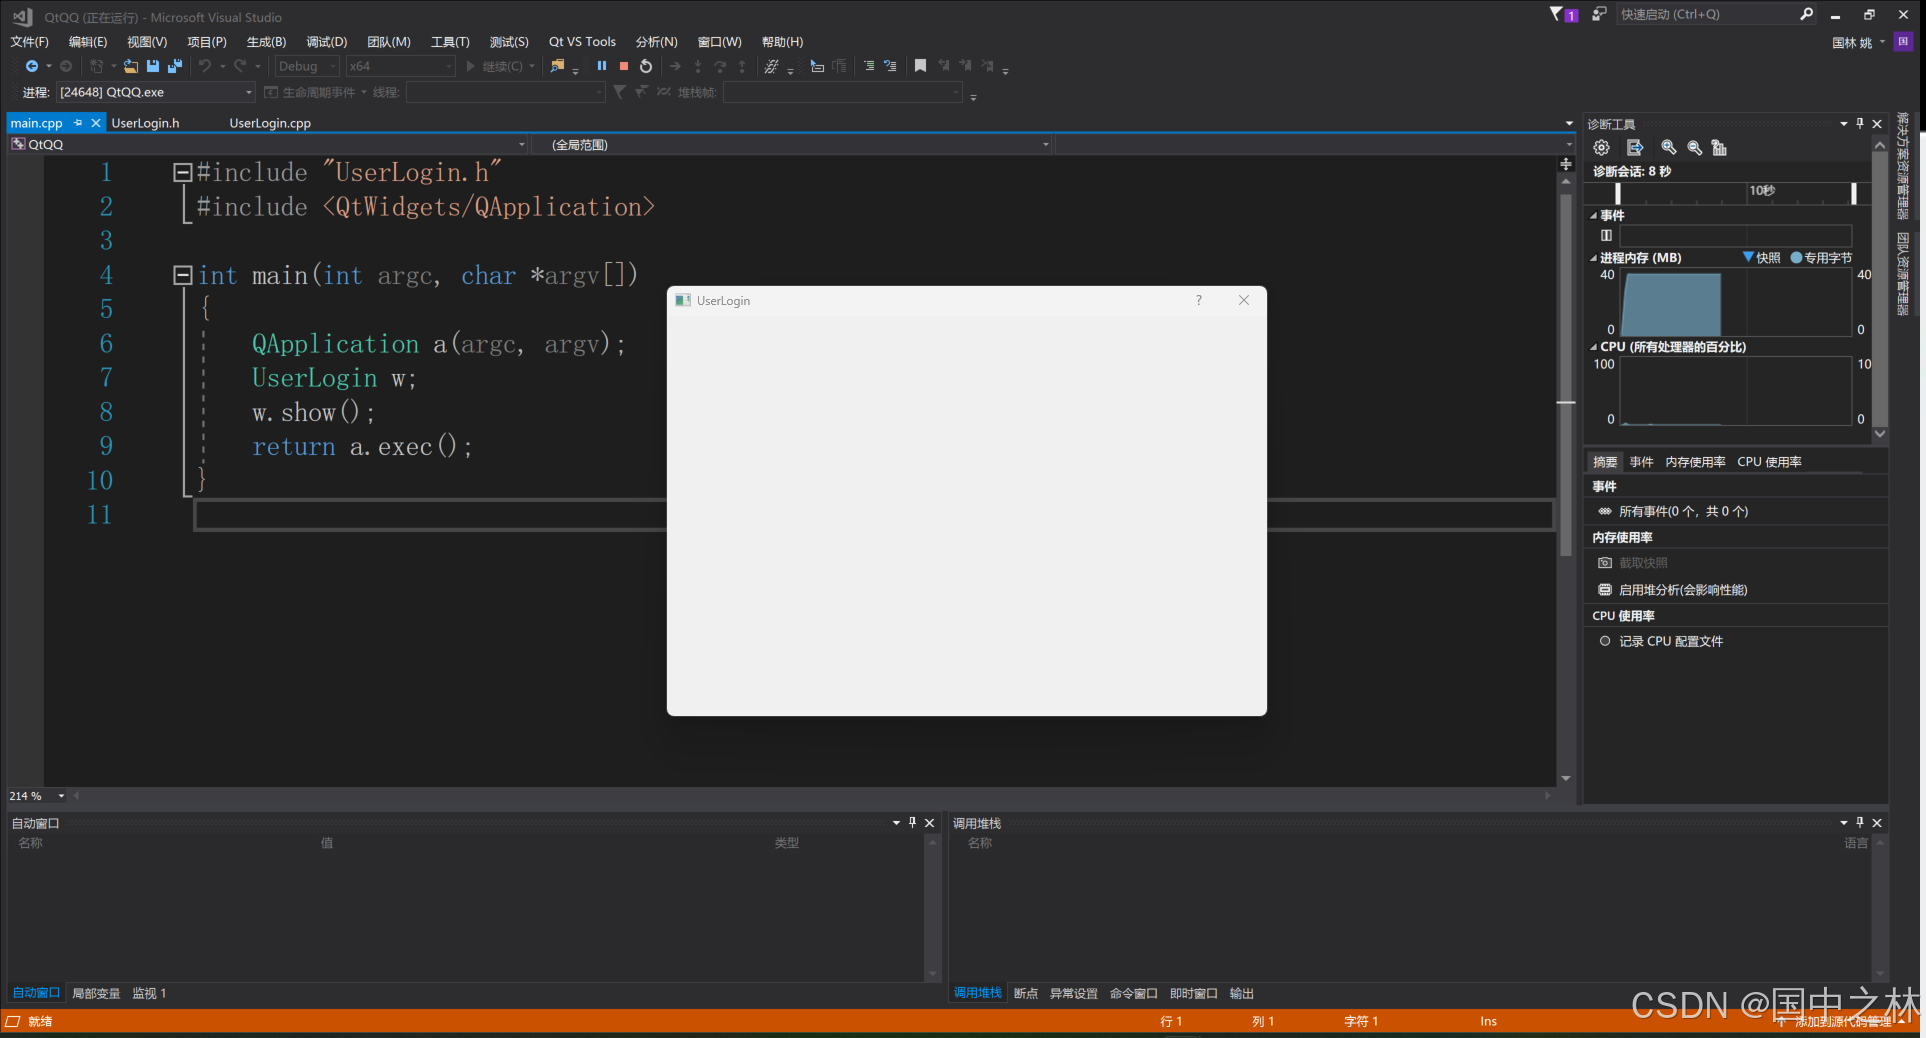The image size is (1926, 1038).
Task: Pause debugging with Break All button
Action: click(602, 66)
